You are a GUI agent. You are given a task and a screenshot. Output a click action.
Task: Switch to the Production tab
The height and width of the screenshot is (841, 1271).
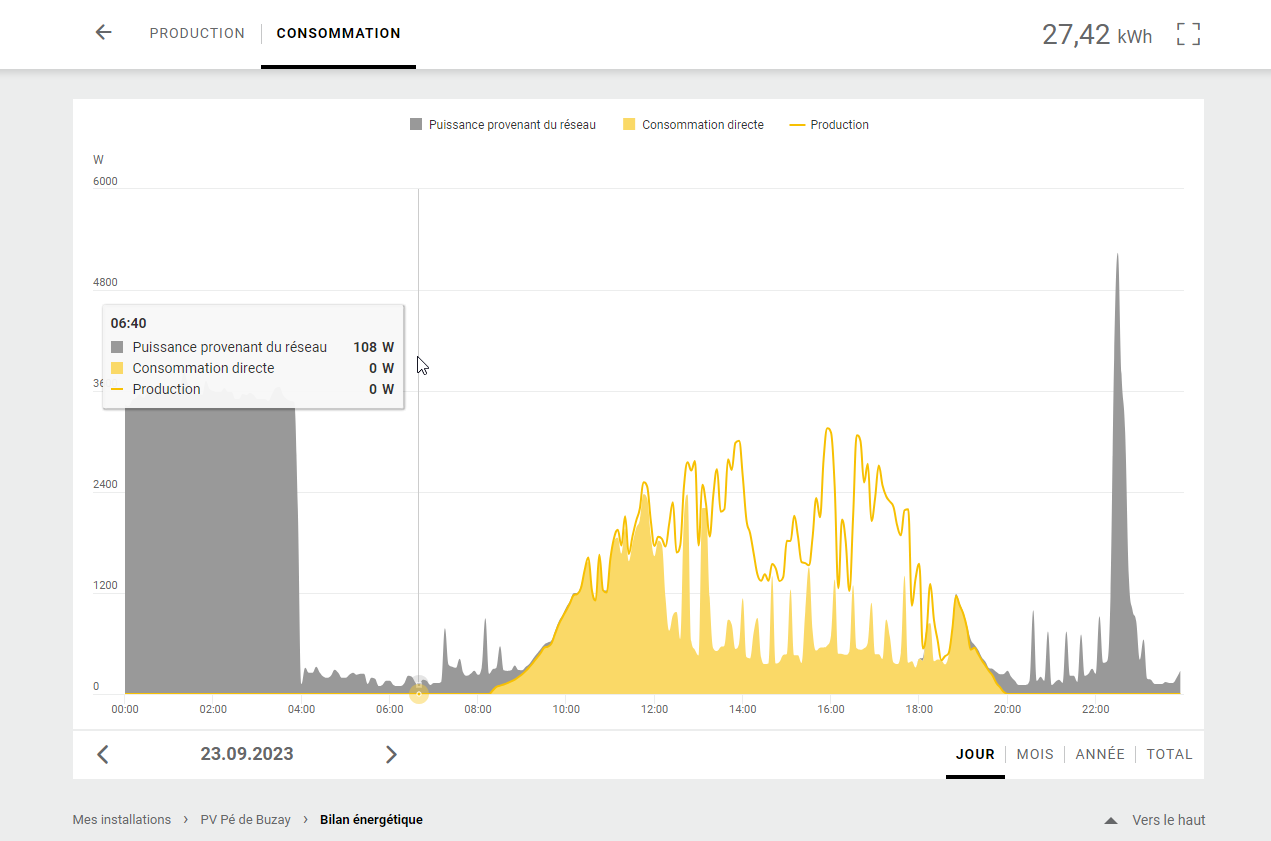click(x=197, y=33)
